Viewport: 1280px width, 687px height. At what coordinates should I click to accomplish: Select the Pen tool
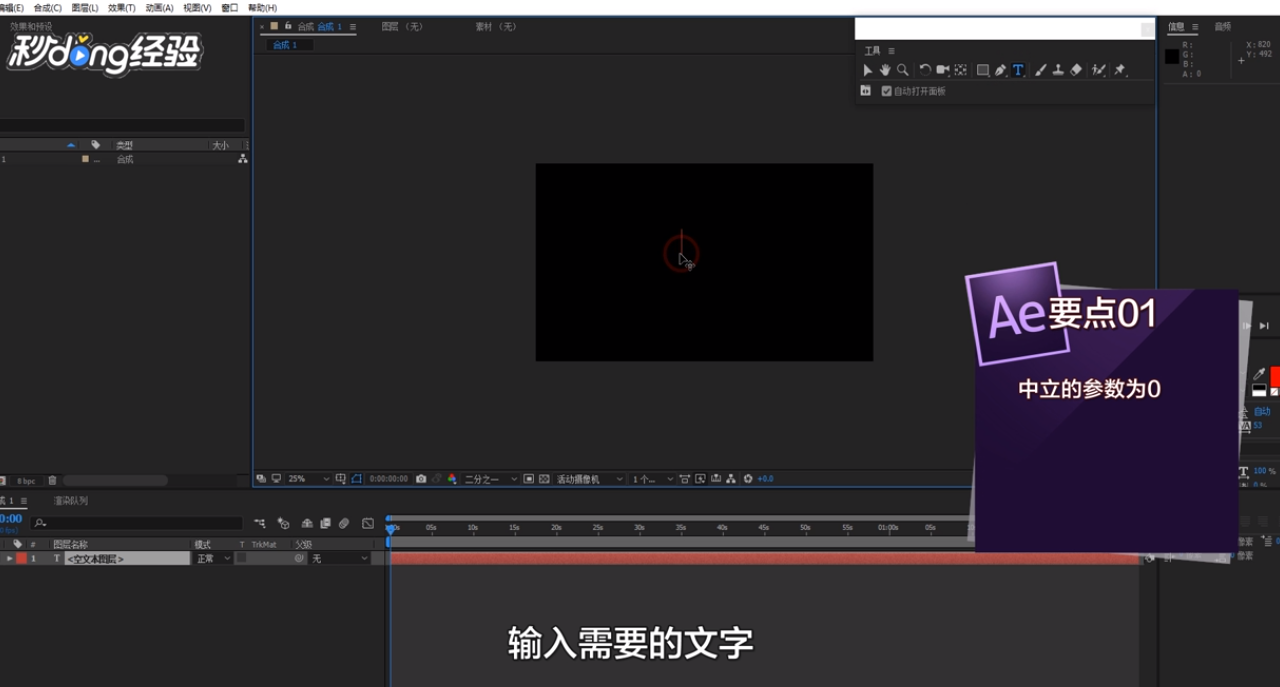tap(1000, 70)
